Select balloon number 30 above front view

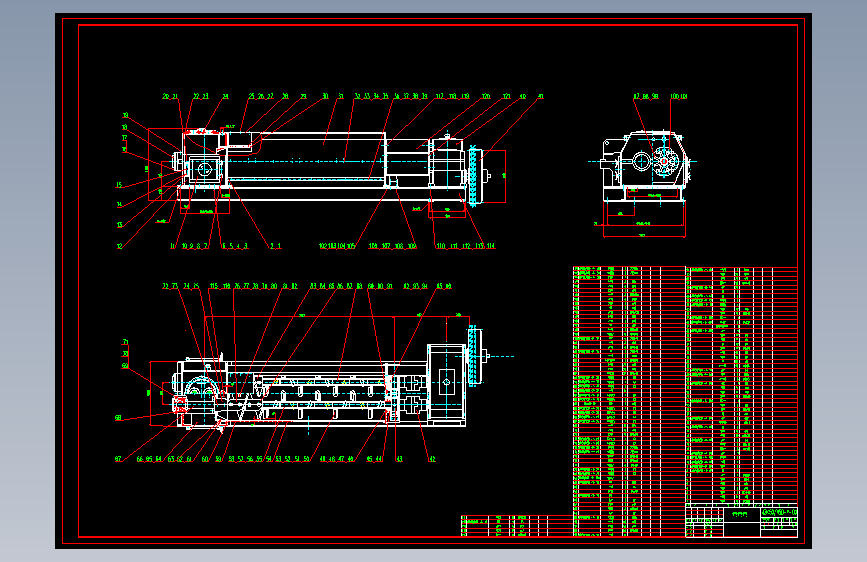click(325, 96)
